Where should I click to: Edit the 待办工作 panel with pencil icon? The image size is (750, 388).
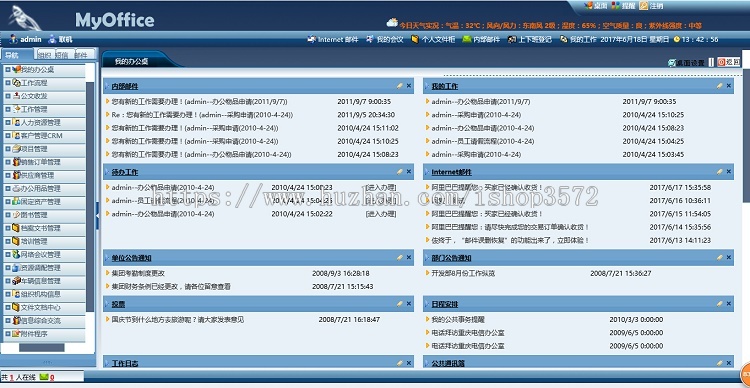(x=399, y=171)
